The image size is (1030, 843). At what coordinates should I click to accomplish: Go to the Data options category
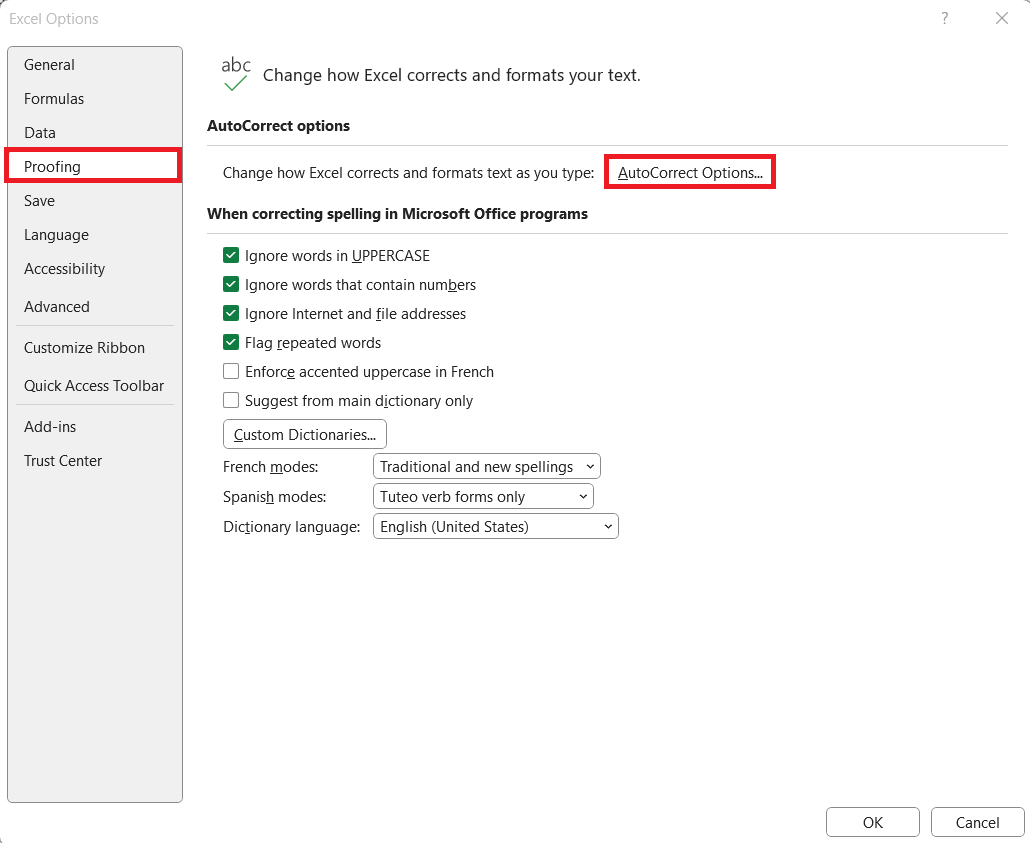coord(95,133)
